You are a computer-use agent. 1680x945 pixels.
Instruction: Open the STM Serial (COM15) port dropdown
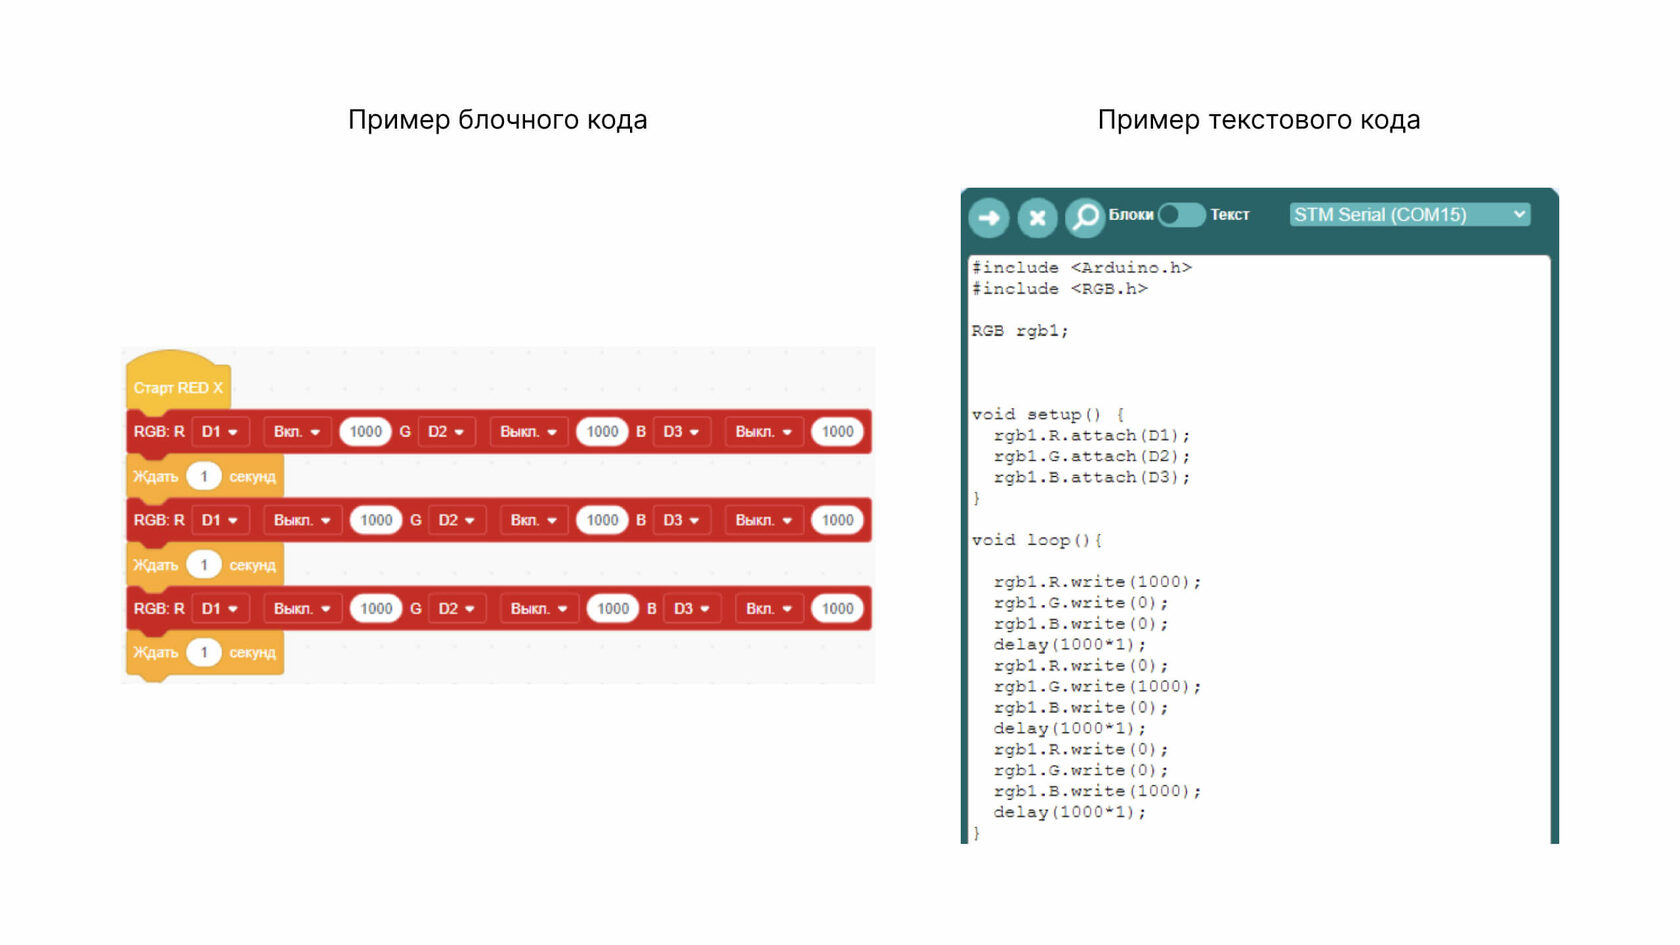(1410, 214)
